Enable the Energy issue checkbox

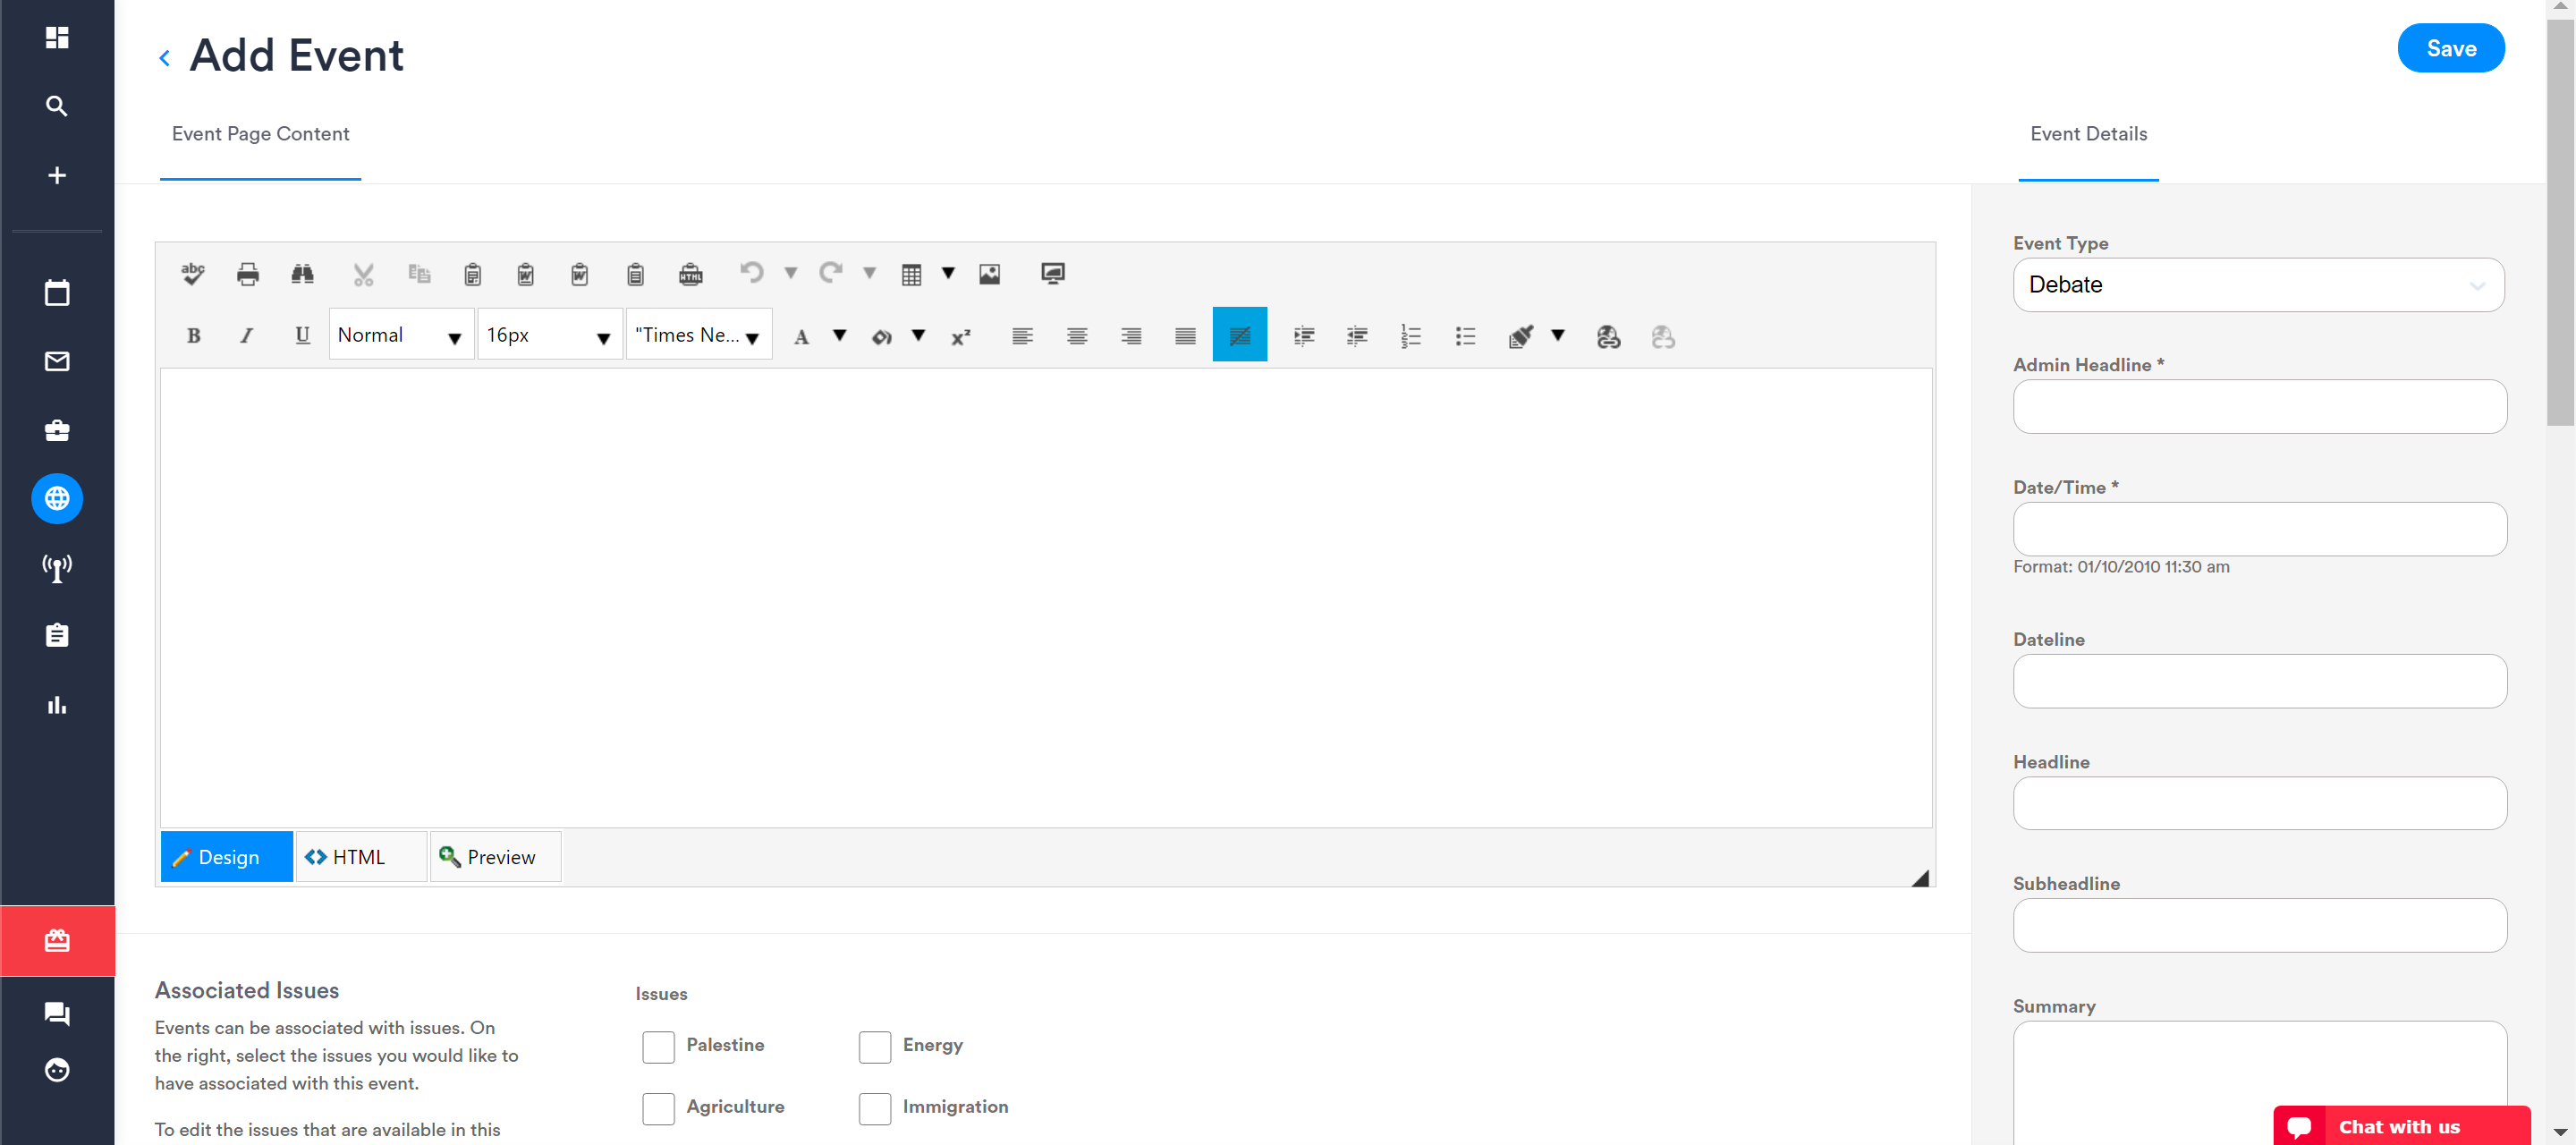pyautogui.click(x=874, y=1047)
